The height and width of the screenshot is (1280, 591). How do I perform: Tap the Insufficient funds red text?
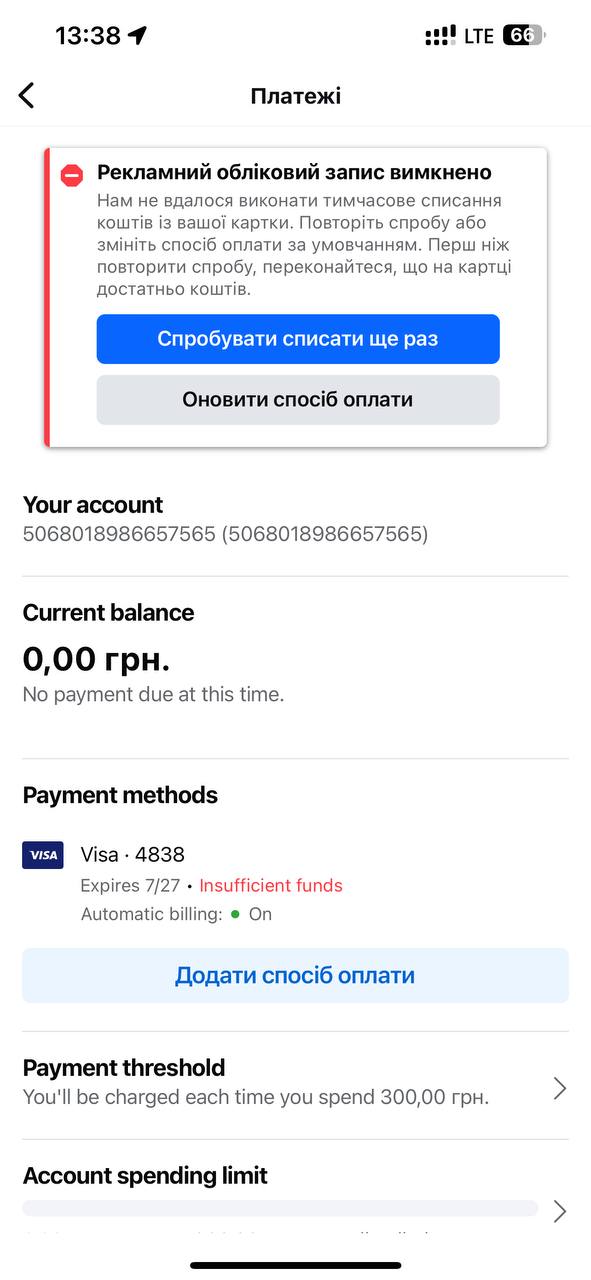click(x=271, y=885)
